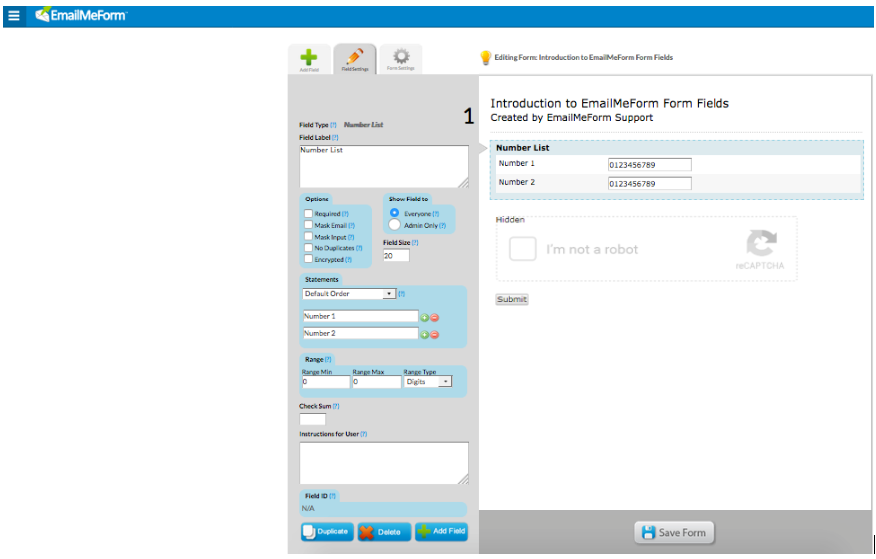
Task: Open Instructions for User help tooltip
Action: [364, 434]
